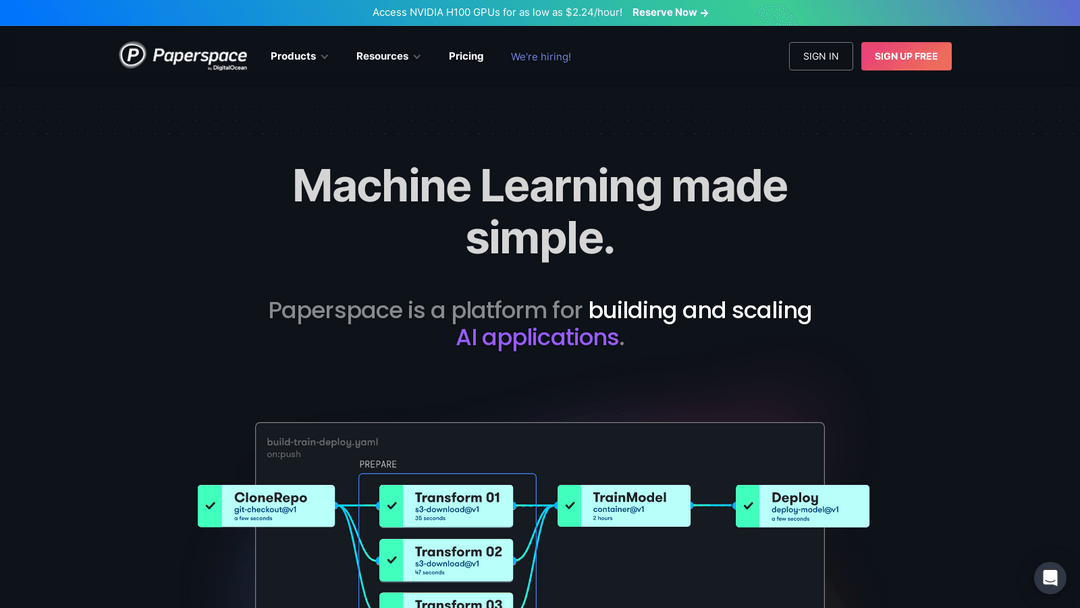Click the CloneRepo checkmark icon
Viewport: 1080px width, 608px height.
(x=210, y=506)
